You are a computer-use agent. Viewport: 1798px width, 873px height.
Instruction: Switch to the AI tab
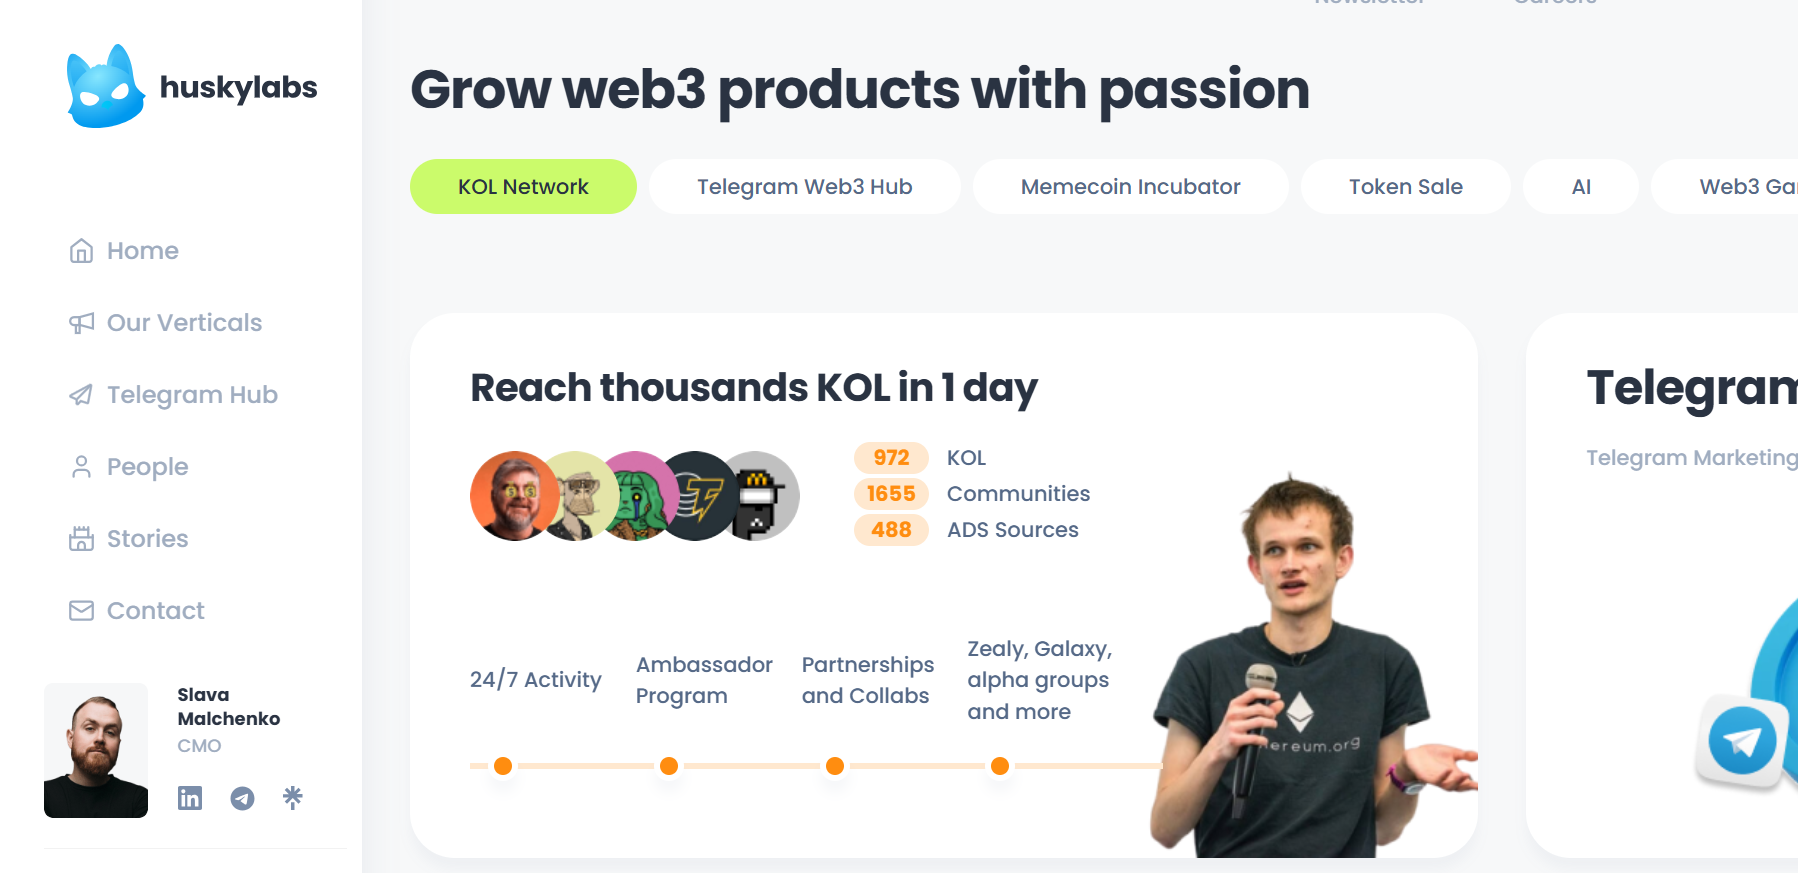click(1580, 187)
